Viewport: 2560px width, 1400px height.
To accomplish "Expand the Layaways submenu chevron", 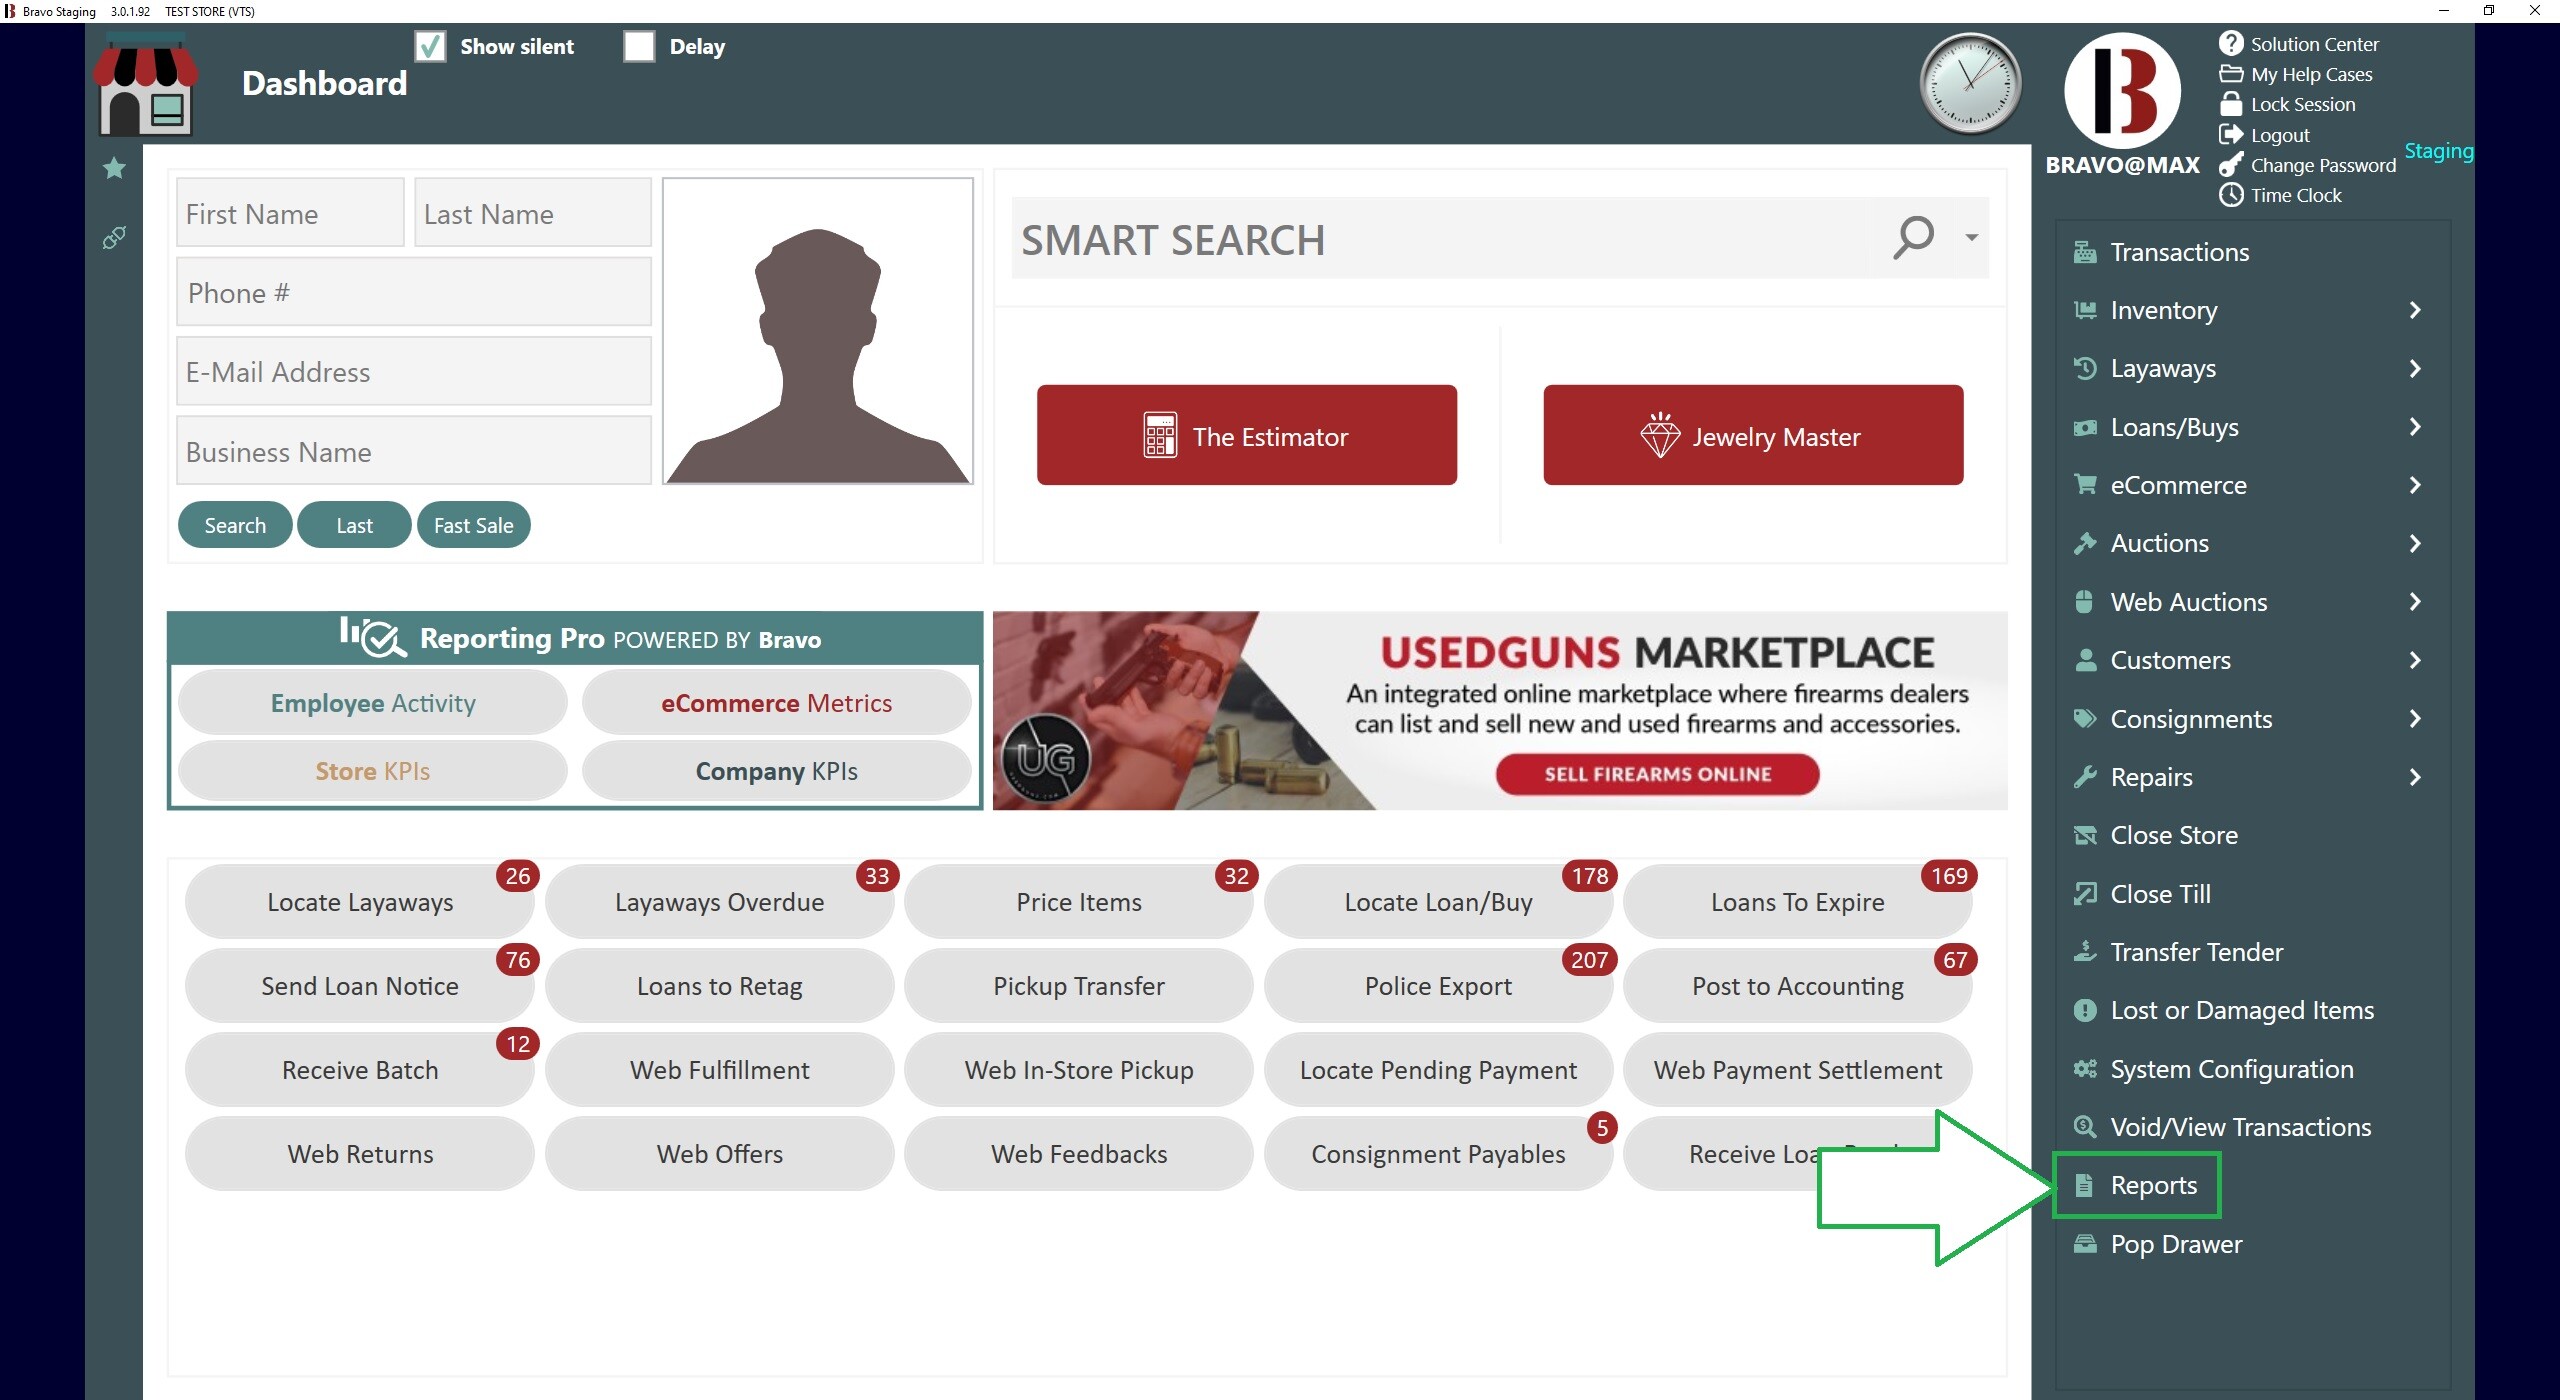I will (2415, 369).
